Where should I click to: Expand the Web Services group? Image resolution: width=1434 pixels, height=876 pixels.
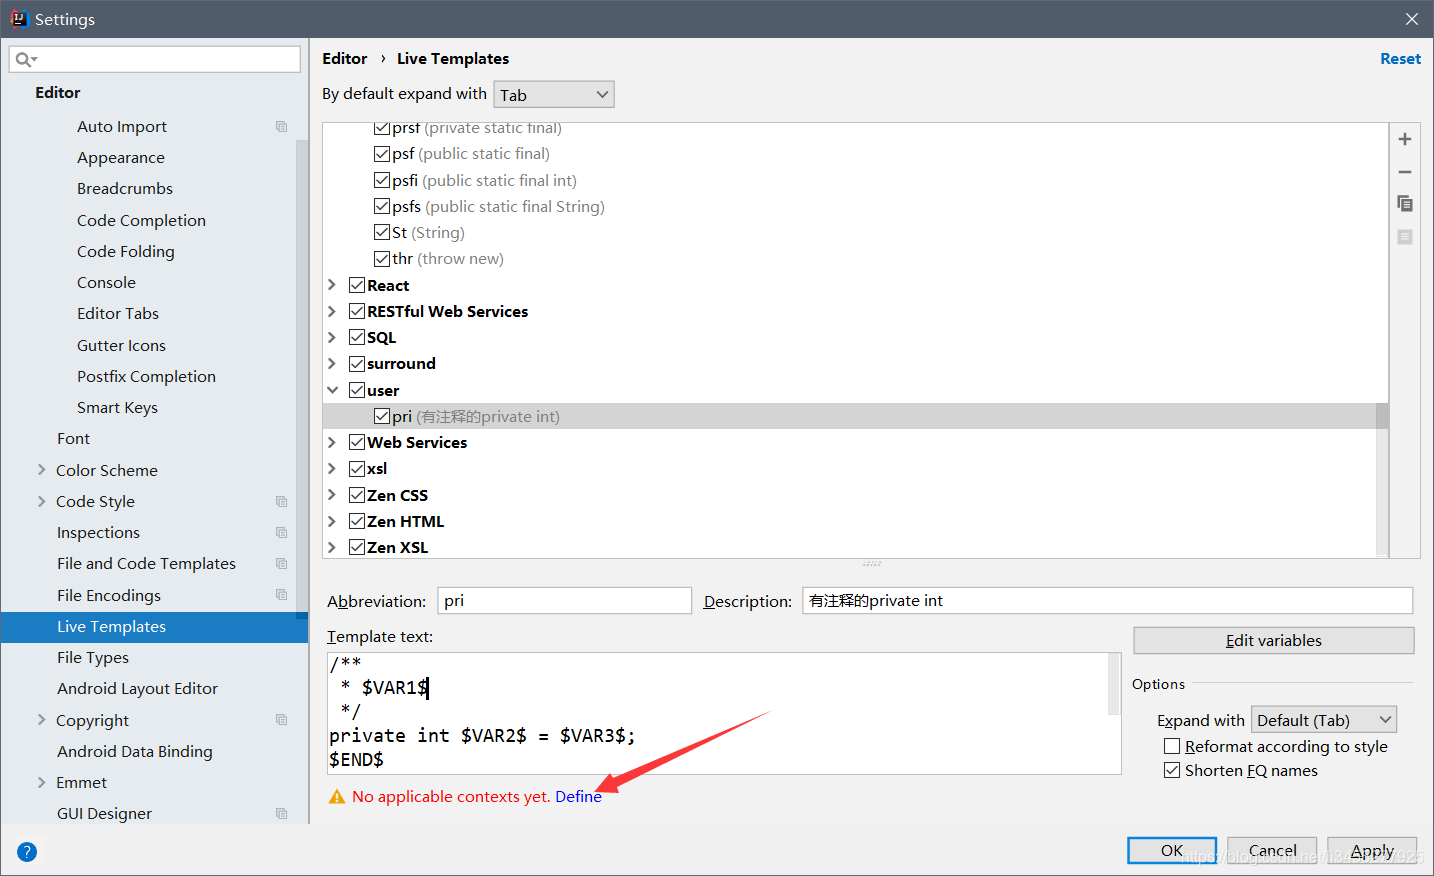(x=332, y=442)
